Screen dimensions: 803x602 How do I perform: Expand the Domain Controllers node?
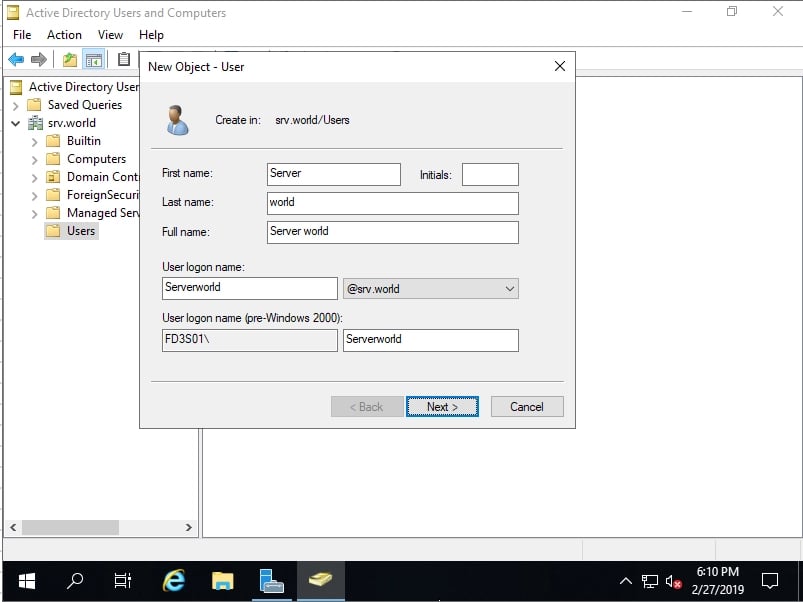click(35, 178)
